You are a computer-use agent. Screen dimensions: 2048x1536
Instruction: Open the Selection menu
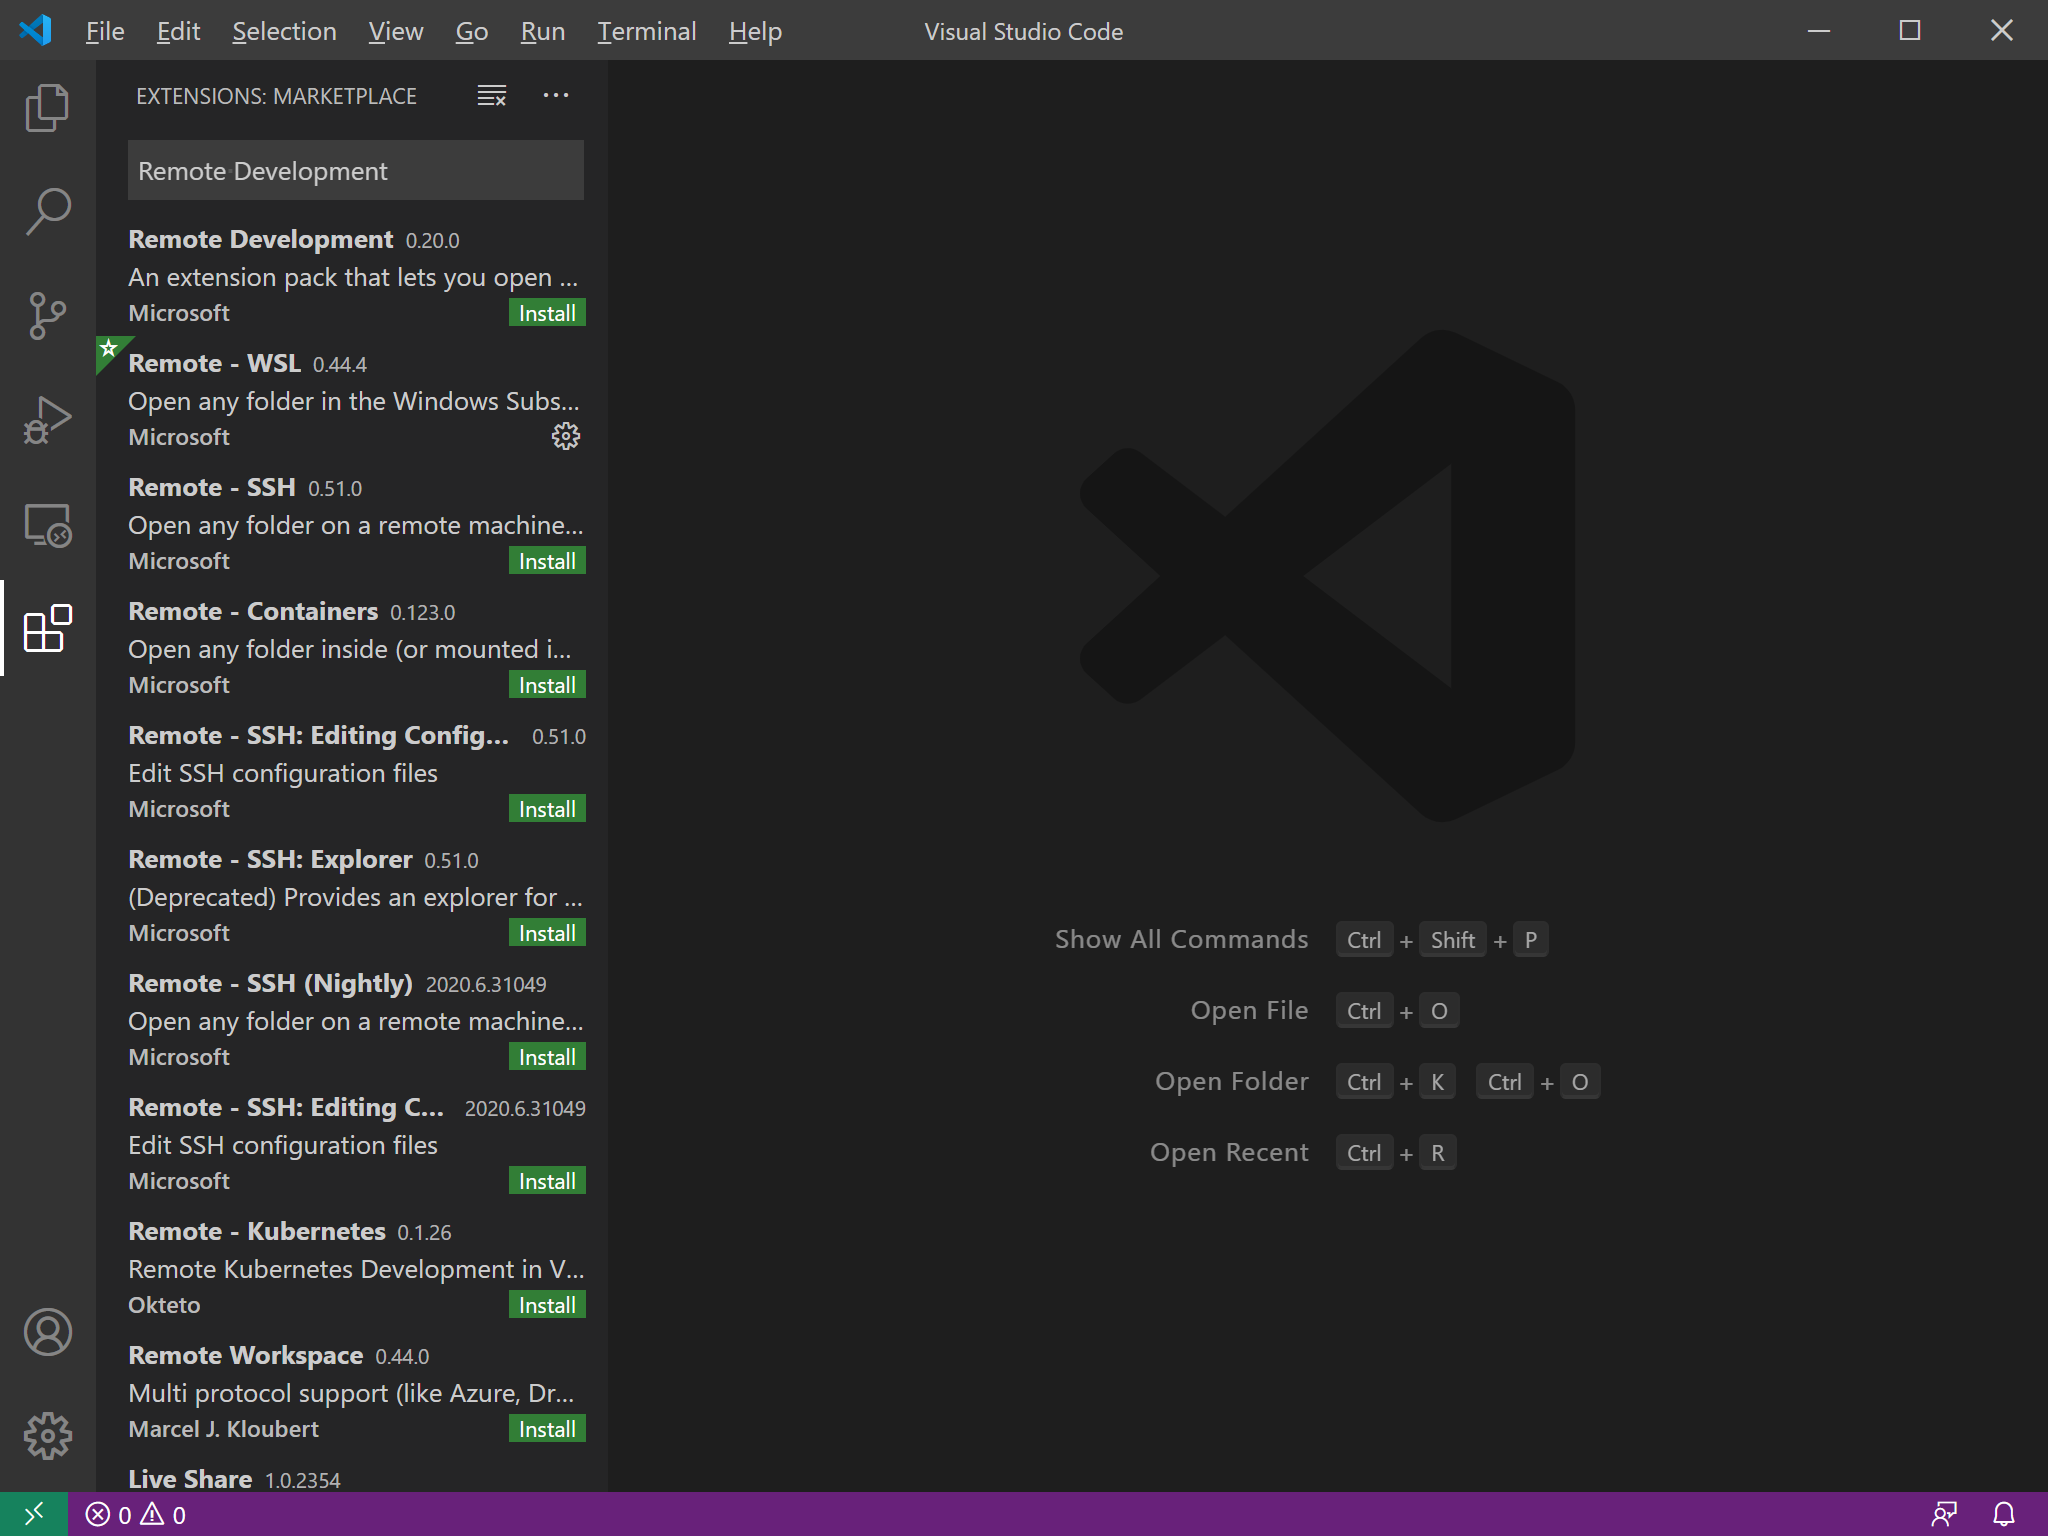[284, 31]
